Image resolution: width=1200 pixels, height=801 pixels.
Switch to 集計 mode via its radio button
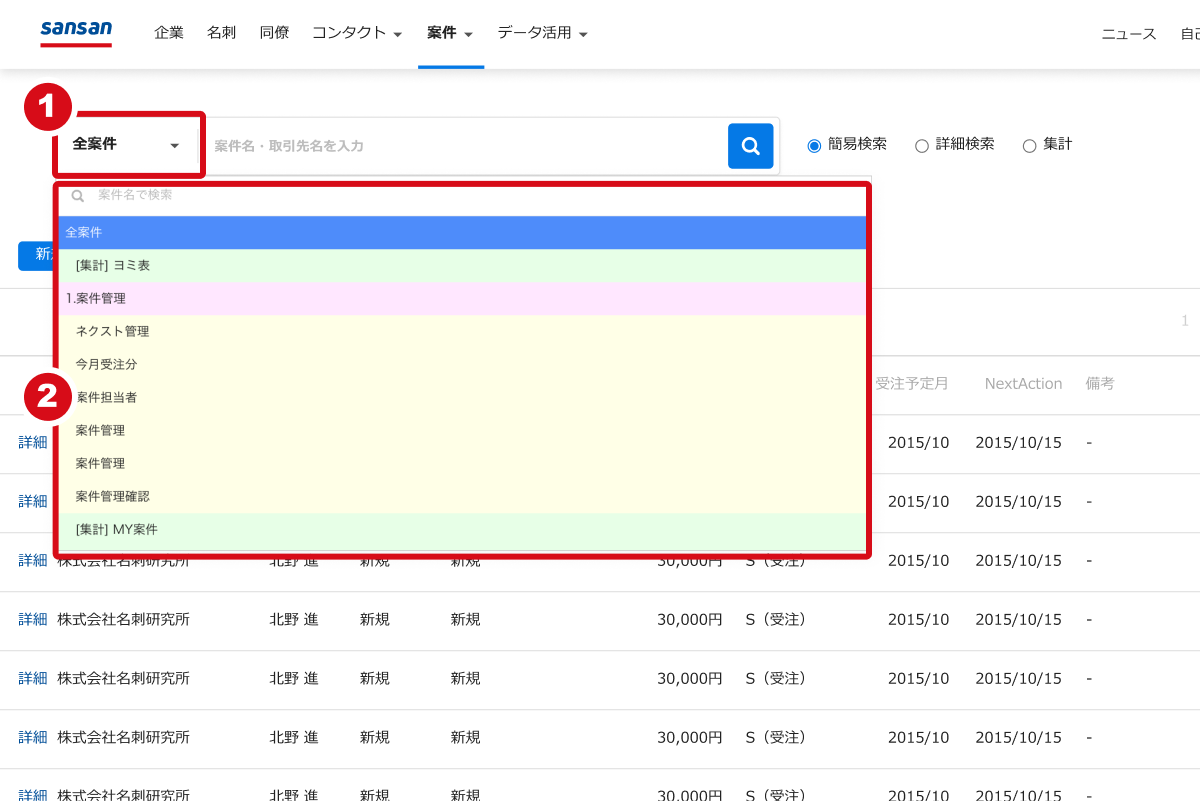(x=1028, y=145)
